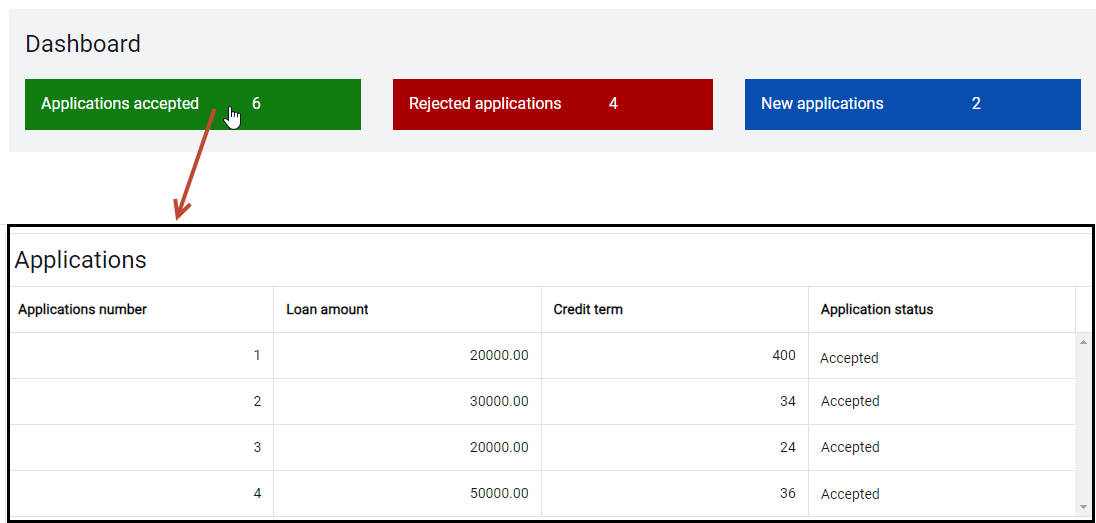This screenshot has height=523, width=1096.
Task: Open the green Applications accepted tile
Action: [193, 104]
